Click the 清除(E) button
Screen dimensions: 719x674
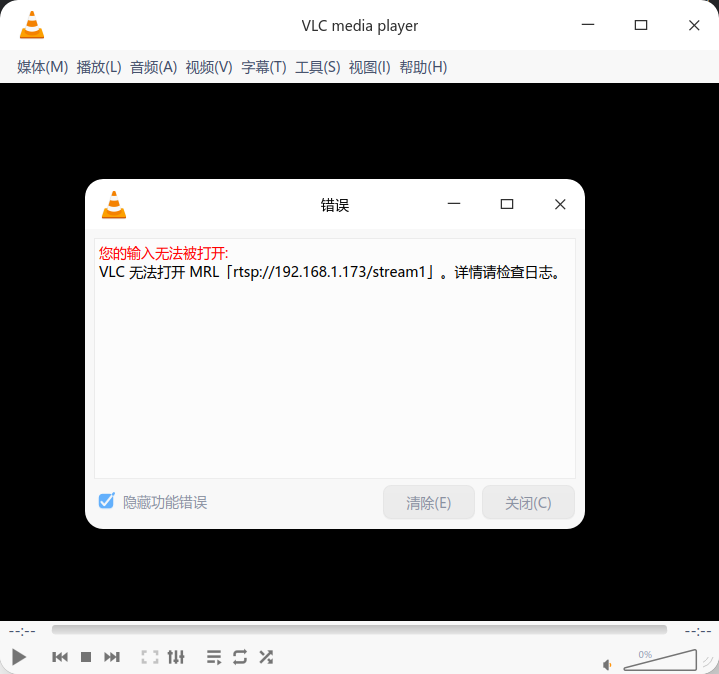point(429,503)
